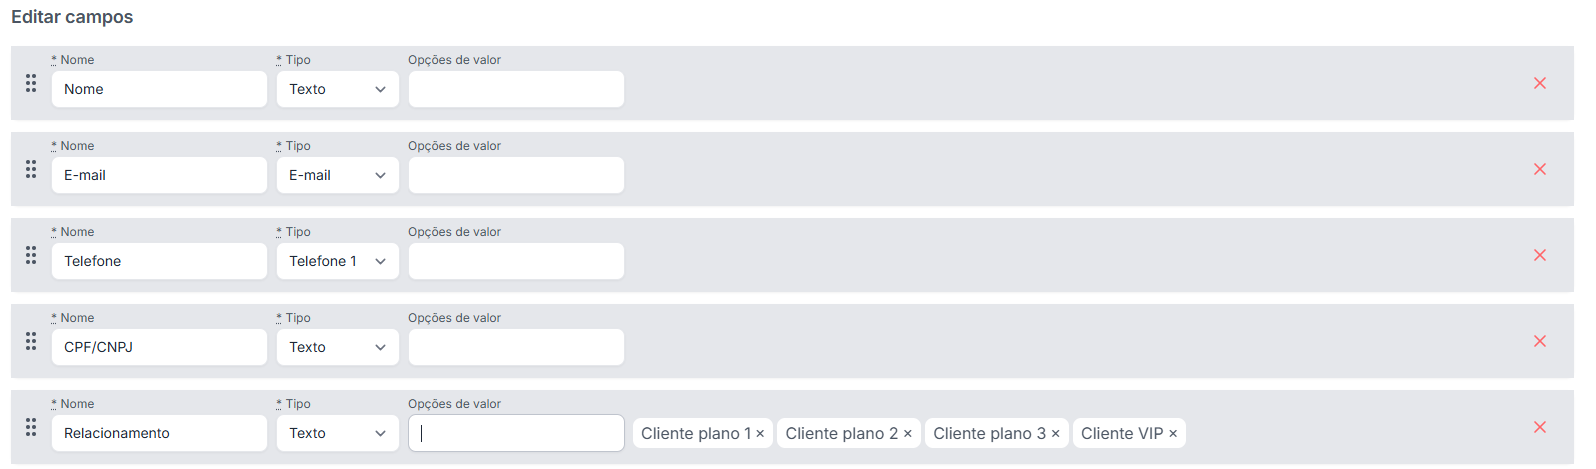Open Tipo dropdown in the CPF/CNPJ row
1596x469 pixels.
[337, 347]
